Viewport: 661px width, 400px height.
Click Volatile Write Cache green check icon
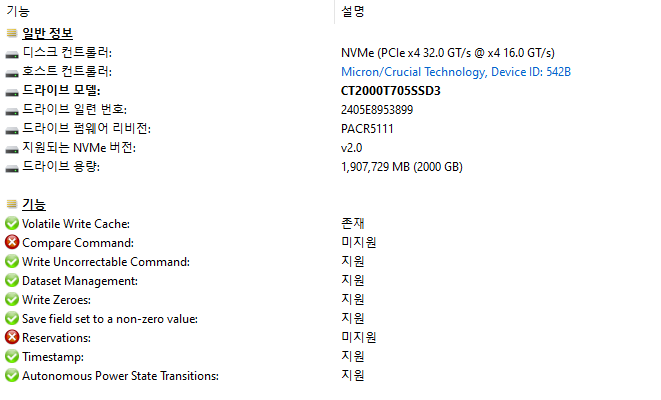(12, 223)
